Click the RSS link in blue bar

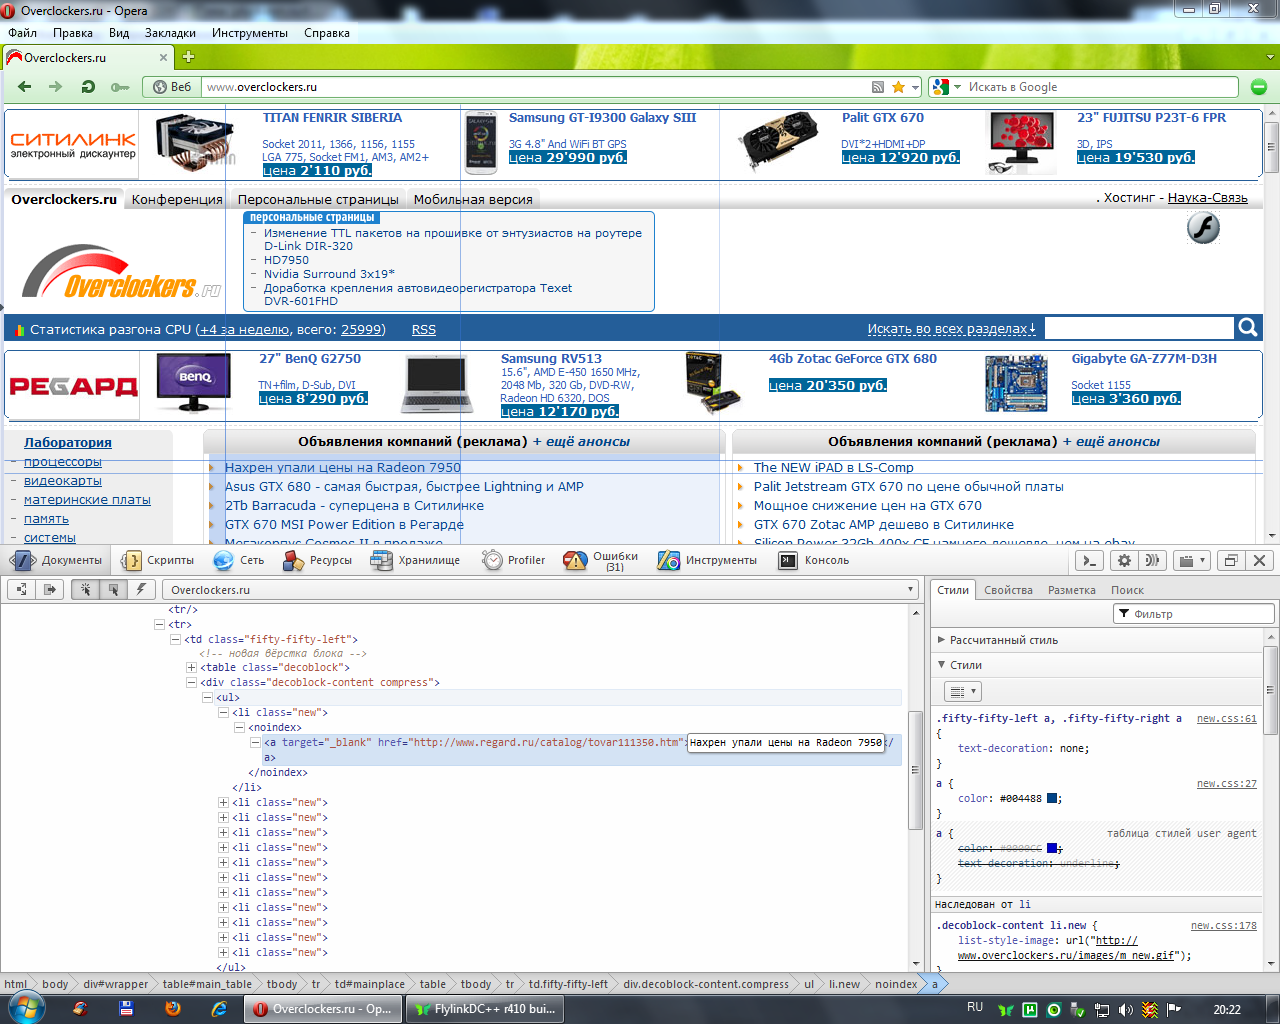[x=424, y=329]
